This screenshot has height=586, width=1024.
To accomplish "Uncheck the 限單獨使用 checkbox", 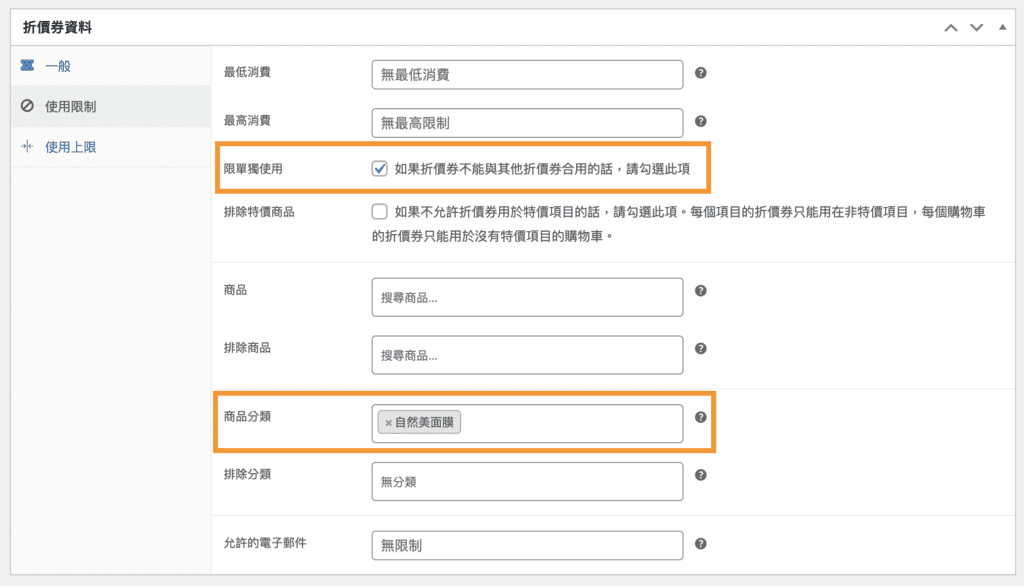I will 379,168.
